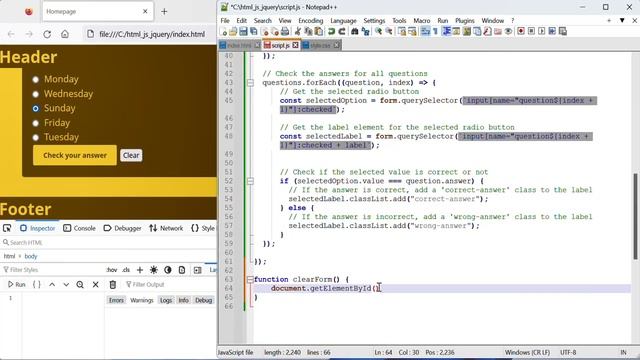Click the previous expression up chevron in console editor
This screenshot has height=360, width=640.
52,284
